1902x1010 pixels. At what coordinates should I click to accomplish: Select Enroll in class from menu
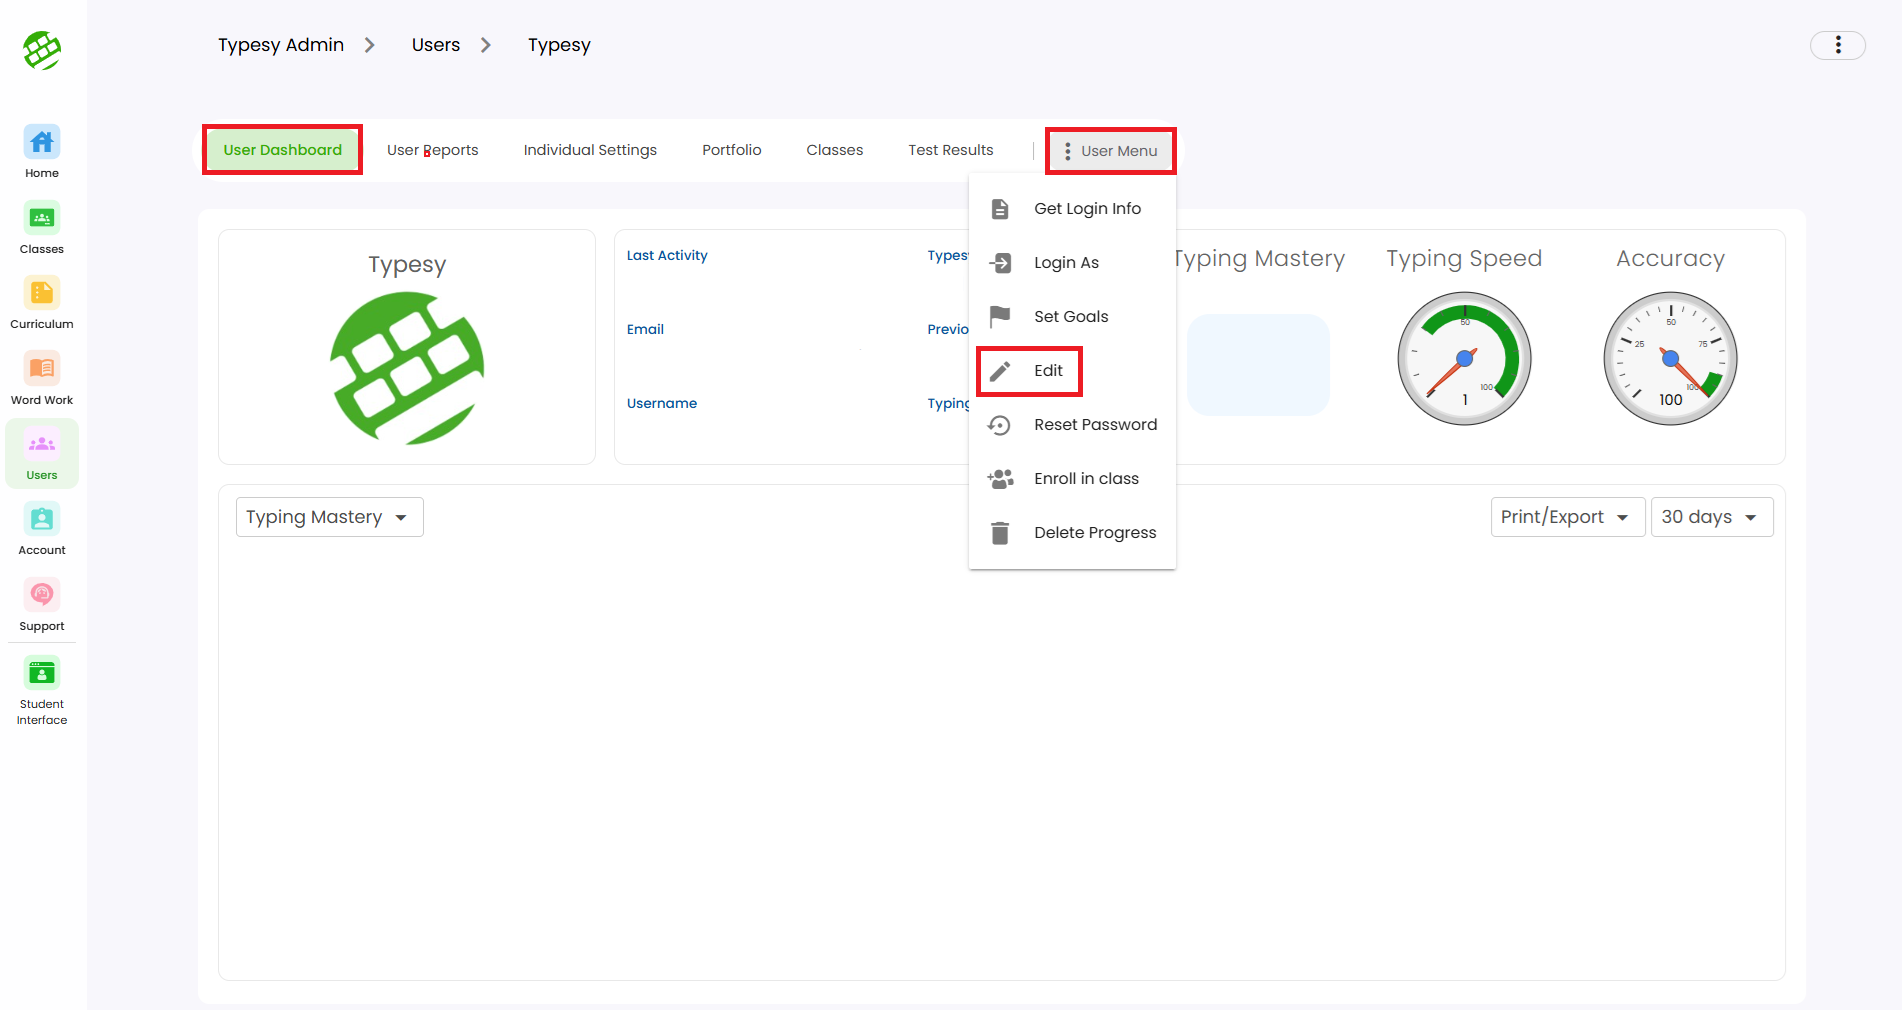point(1072,479)
